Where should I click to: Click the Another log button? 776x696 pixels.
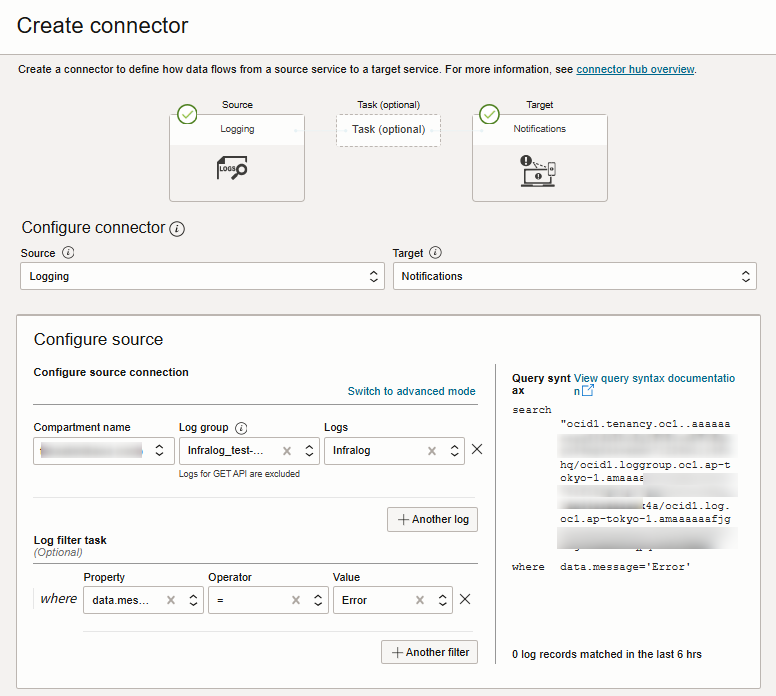pyautogui.click(x=432, y=520)
